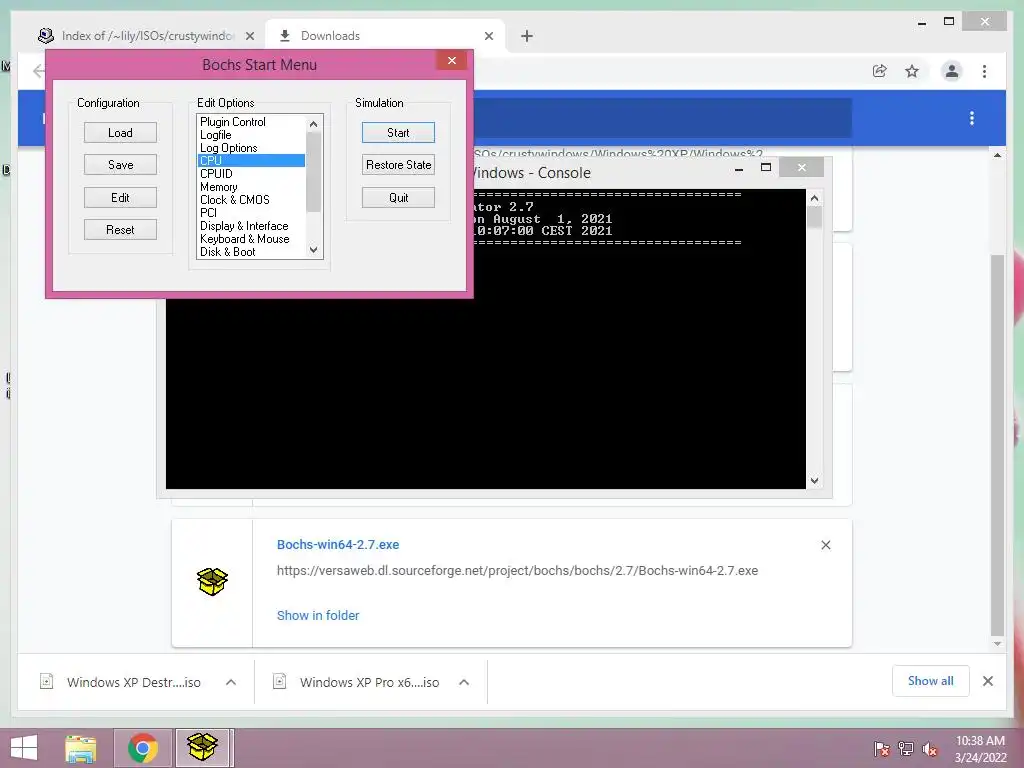Viewport: 1024px width, 768px height.
Task: Open Action Center flag tray icon
Action: (882, 748)
